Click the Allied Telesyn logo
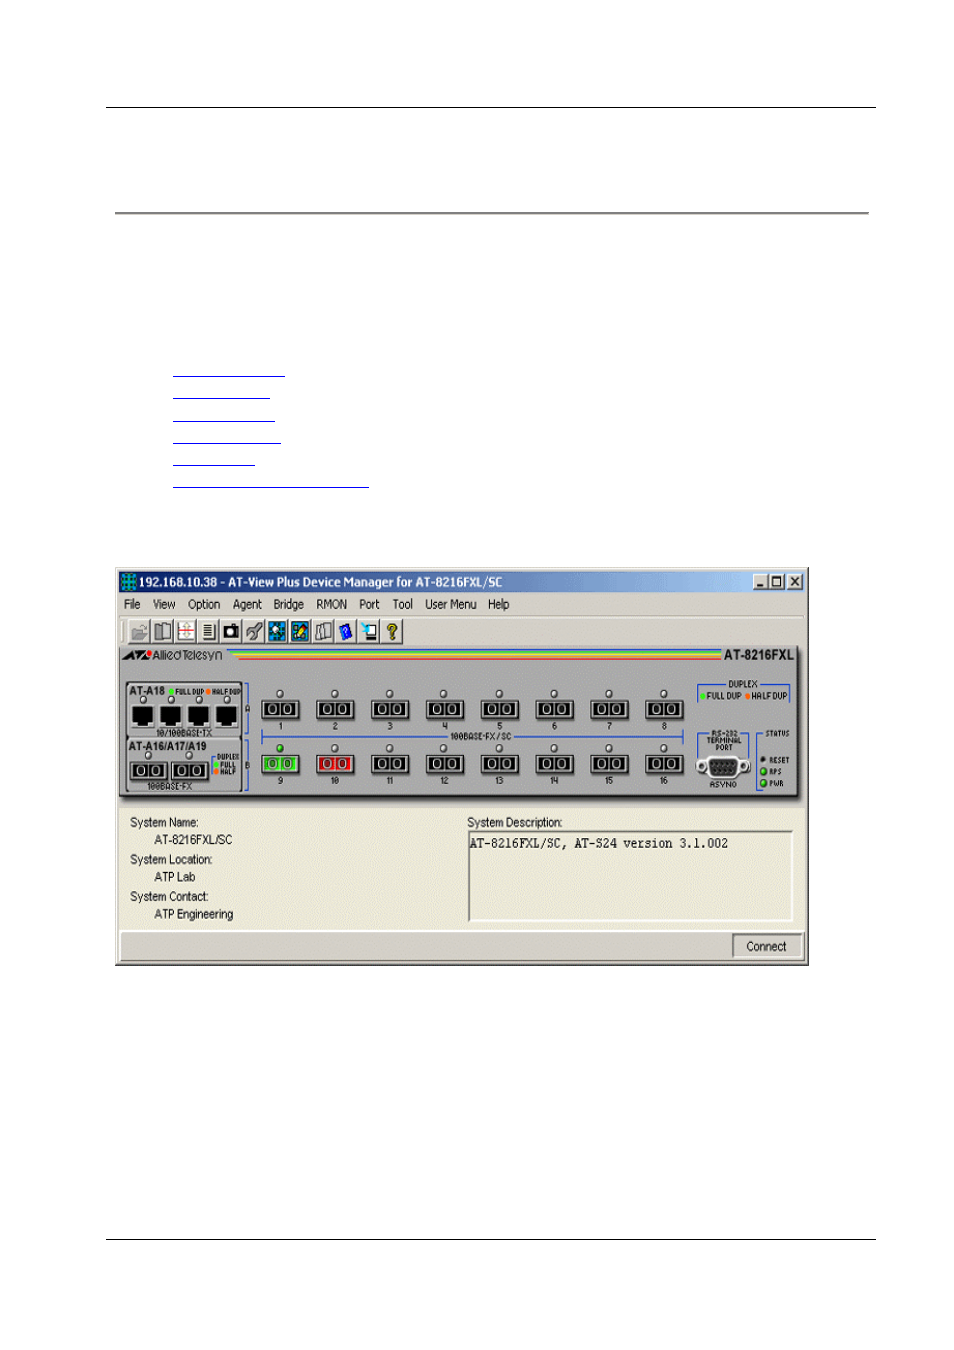Viewport: 954px width, 1350px height. click(x=173, y=656)
